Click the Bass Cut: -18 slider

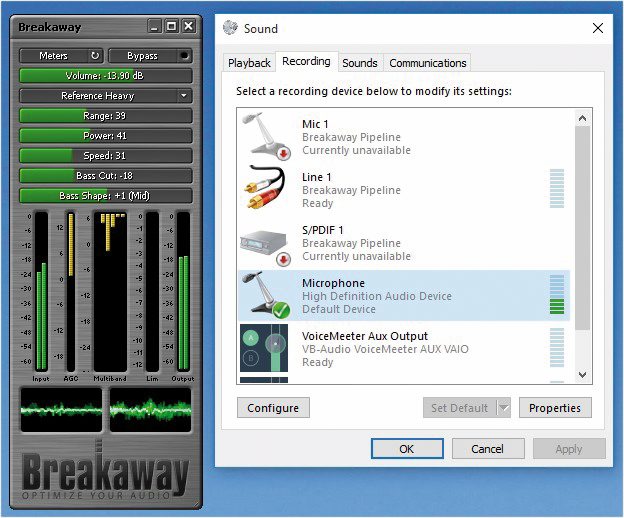pyautogui.click(x=106, y=175)
